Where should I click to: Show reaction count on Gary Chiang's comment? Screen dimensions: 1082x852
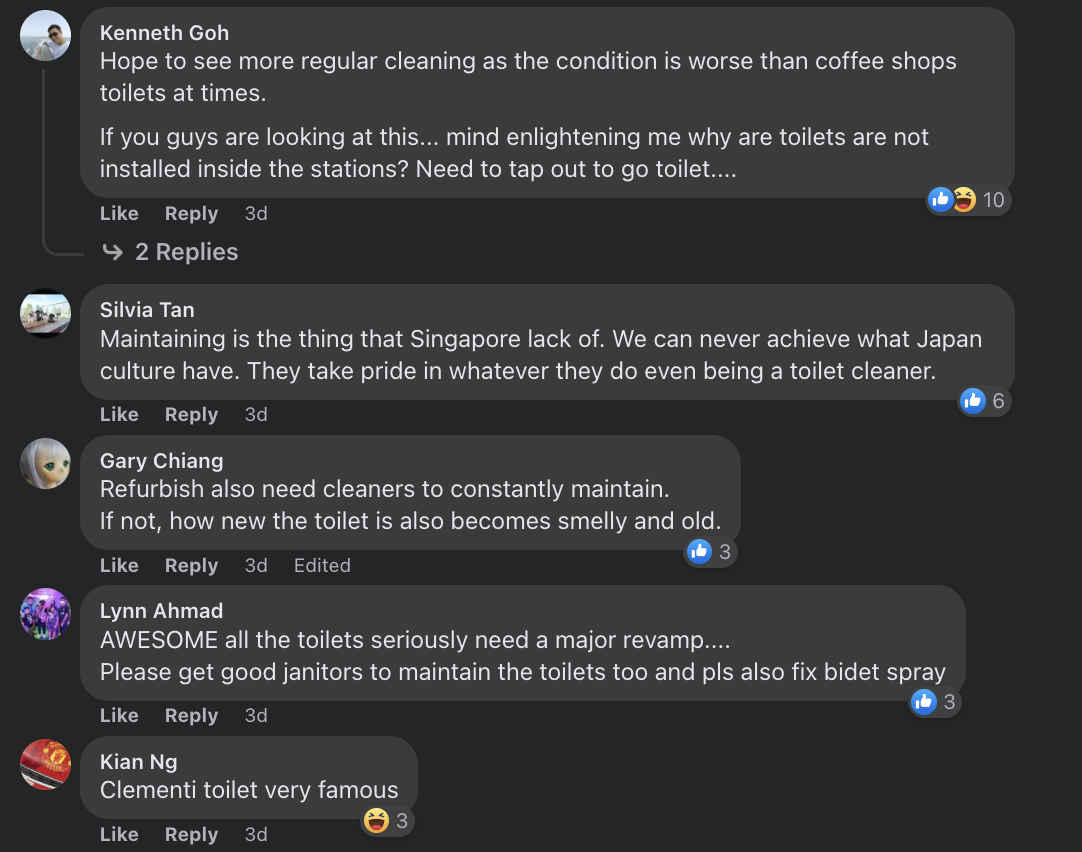tap(711, 551)
